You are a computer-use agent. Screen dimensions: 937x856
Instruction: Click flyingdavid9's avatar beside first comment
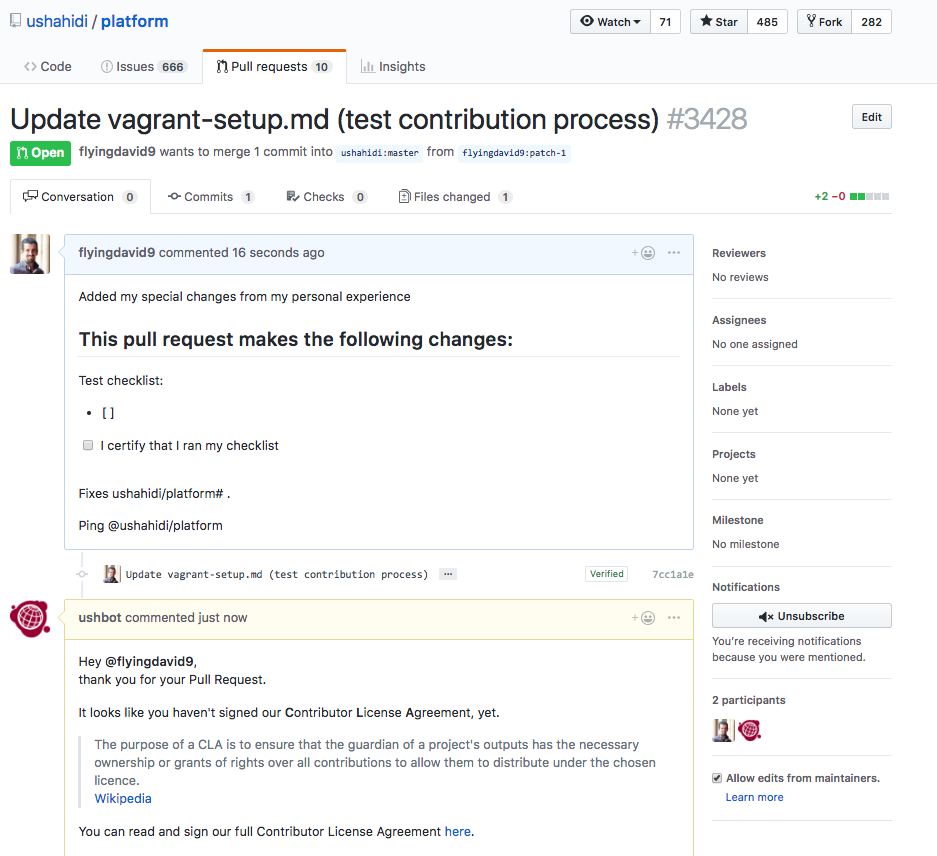pos(30,254)
